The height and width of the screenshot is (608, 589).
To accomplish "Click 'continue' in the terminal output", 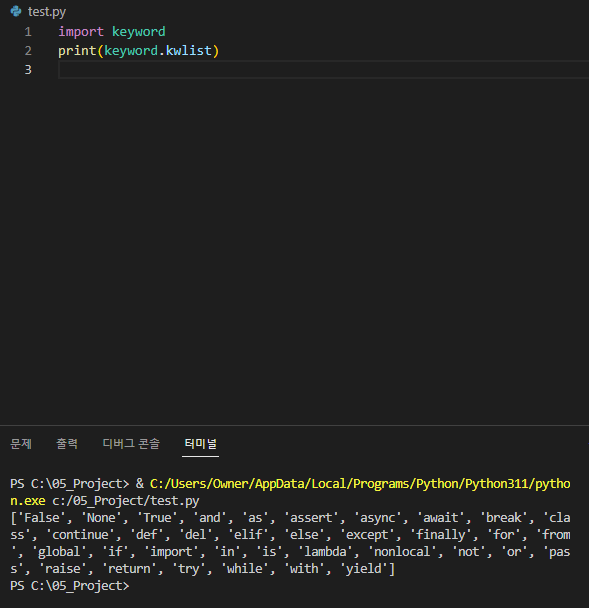I will [80, 535].
